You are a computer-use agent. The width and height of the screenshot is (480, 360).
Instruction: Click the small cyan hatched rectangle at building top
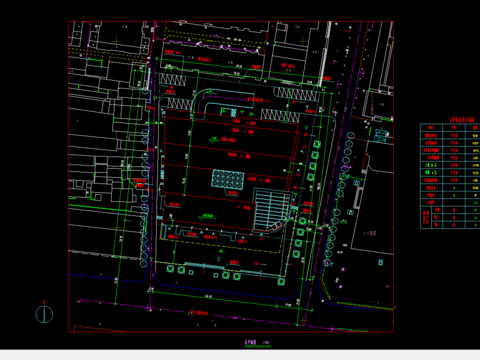coord(234,112)
